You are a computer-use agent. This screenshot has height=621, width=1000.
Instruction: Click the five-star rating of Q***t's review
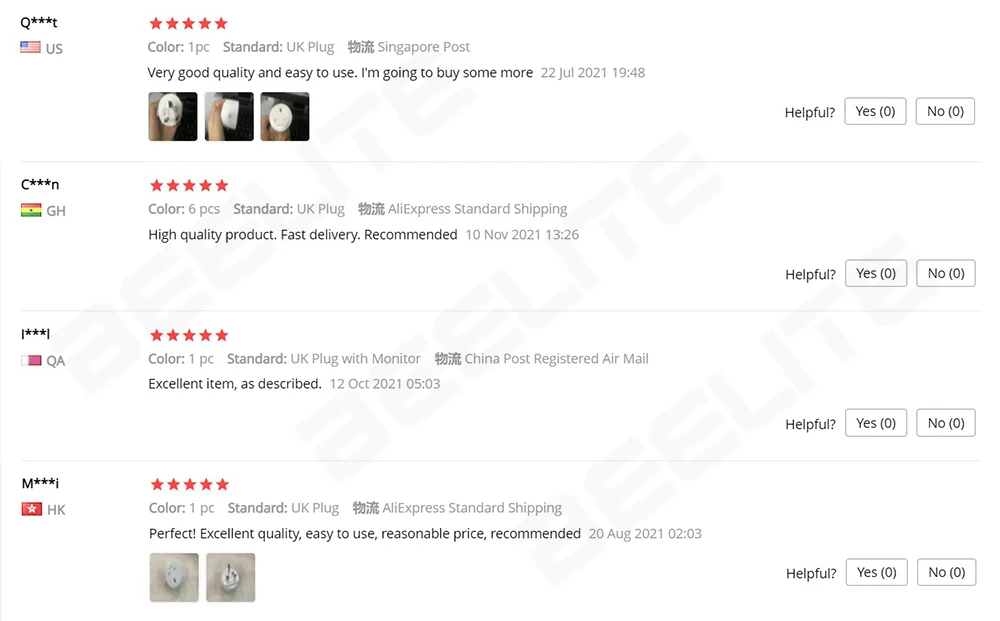click(188, 24)
